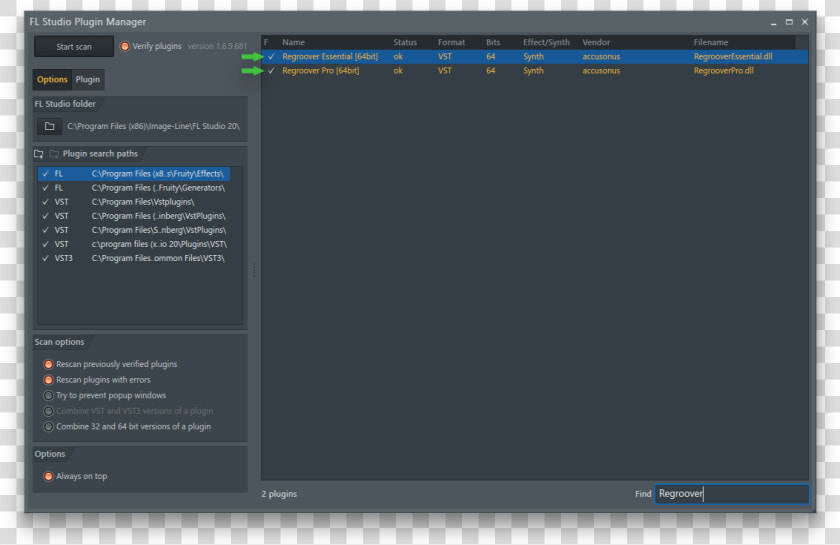Screen dimensions: 840x545
Task: Switch to the Options tab
Action: [52, 79]
